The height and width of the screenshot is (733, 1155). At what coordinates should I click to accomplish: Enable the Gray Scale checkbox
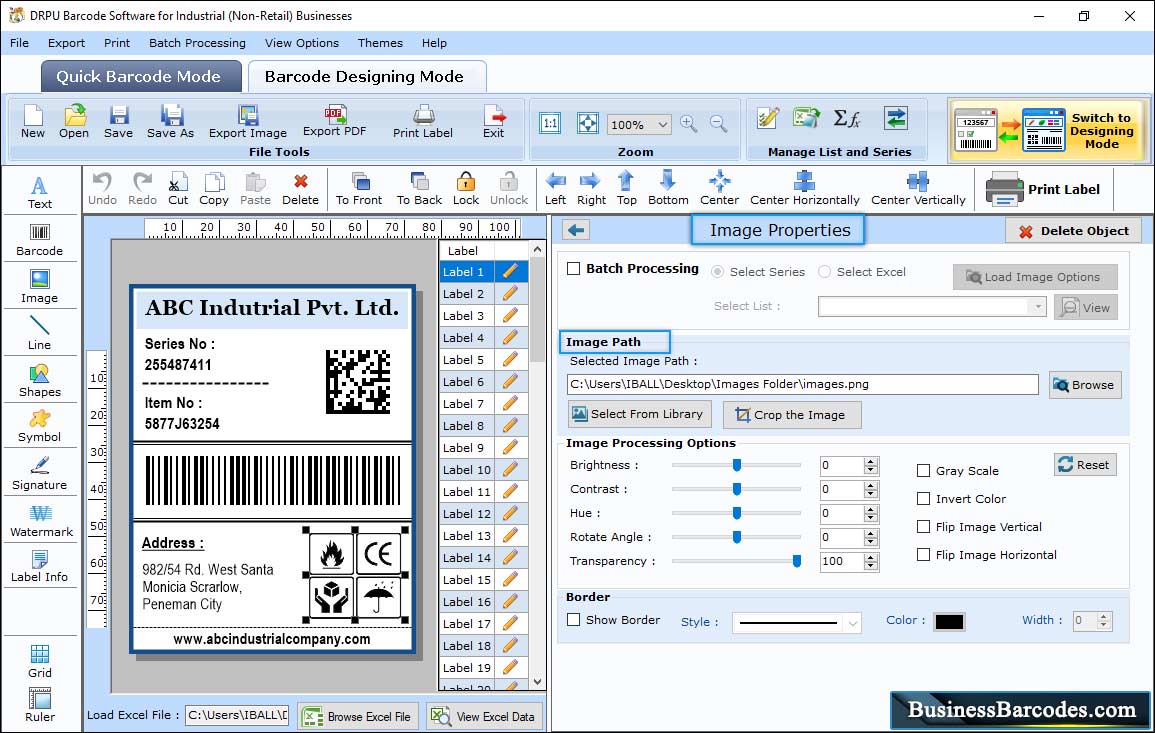point(923,471)
